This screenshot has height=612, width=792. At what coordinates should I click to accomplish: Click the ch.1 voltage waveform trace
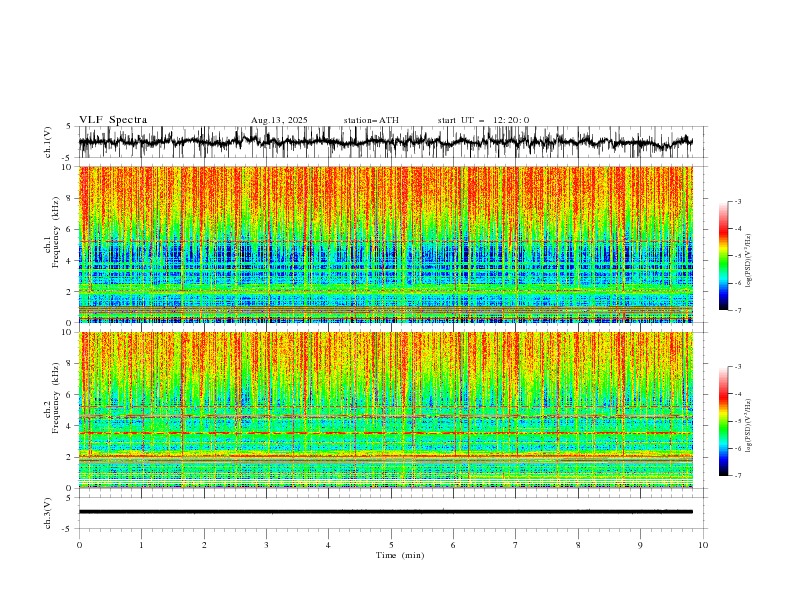coord(386,142)
